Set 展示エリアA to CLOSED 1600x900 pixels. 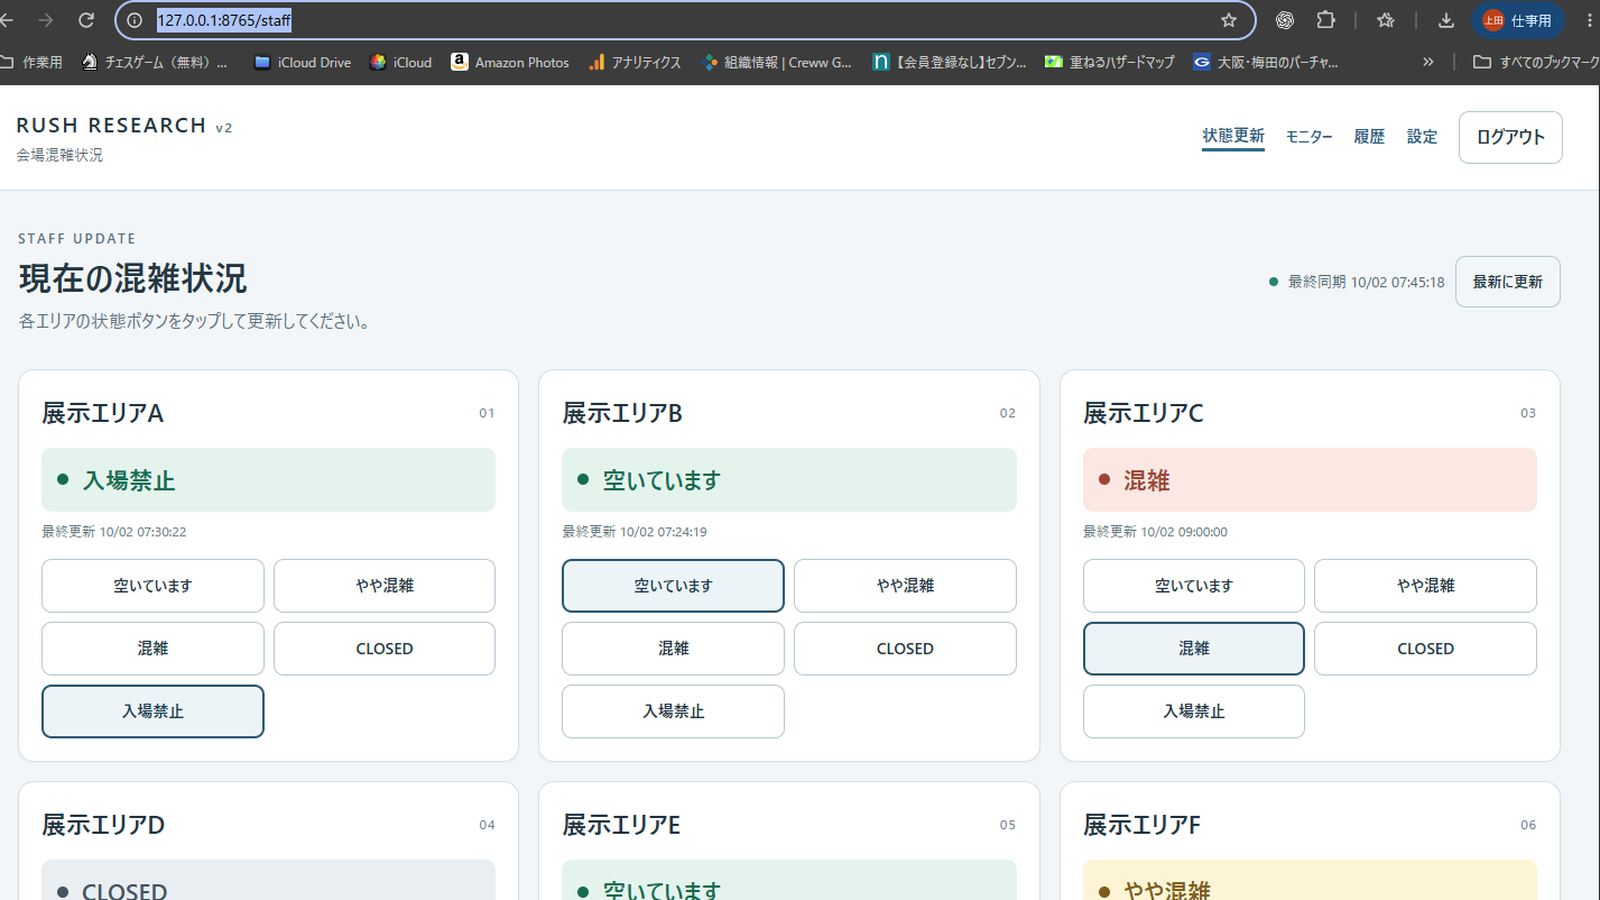(384, 649)
